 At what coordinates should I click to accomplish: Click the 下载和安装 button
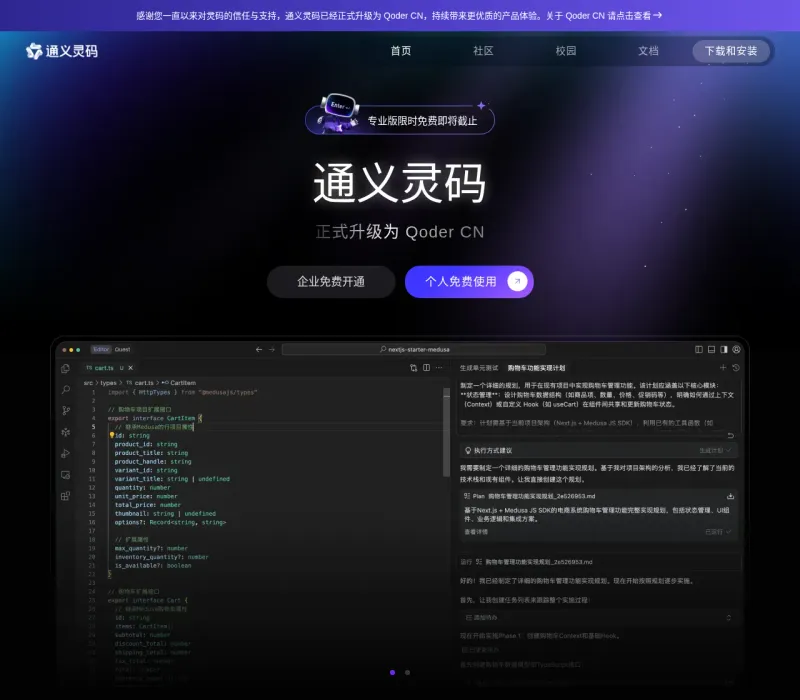coord(731,51)
